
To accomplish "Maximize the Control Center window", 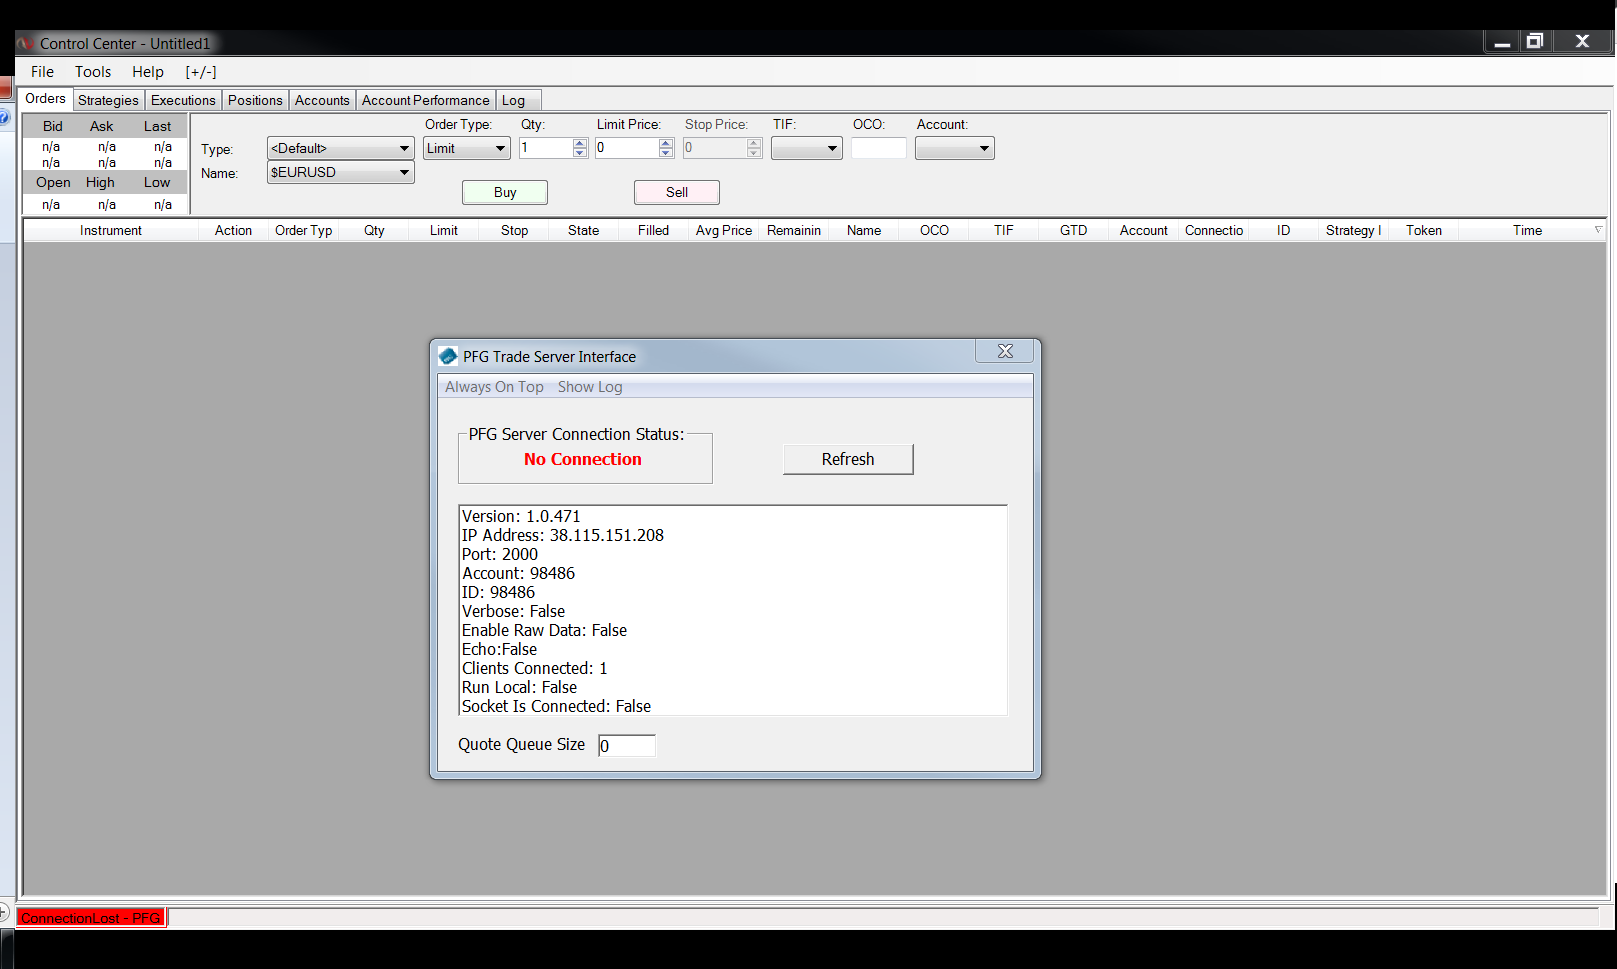I will [x=1535, y=41].
